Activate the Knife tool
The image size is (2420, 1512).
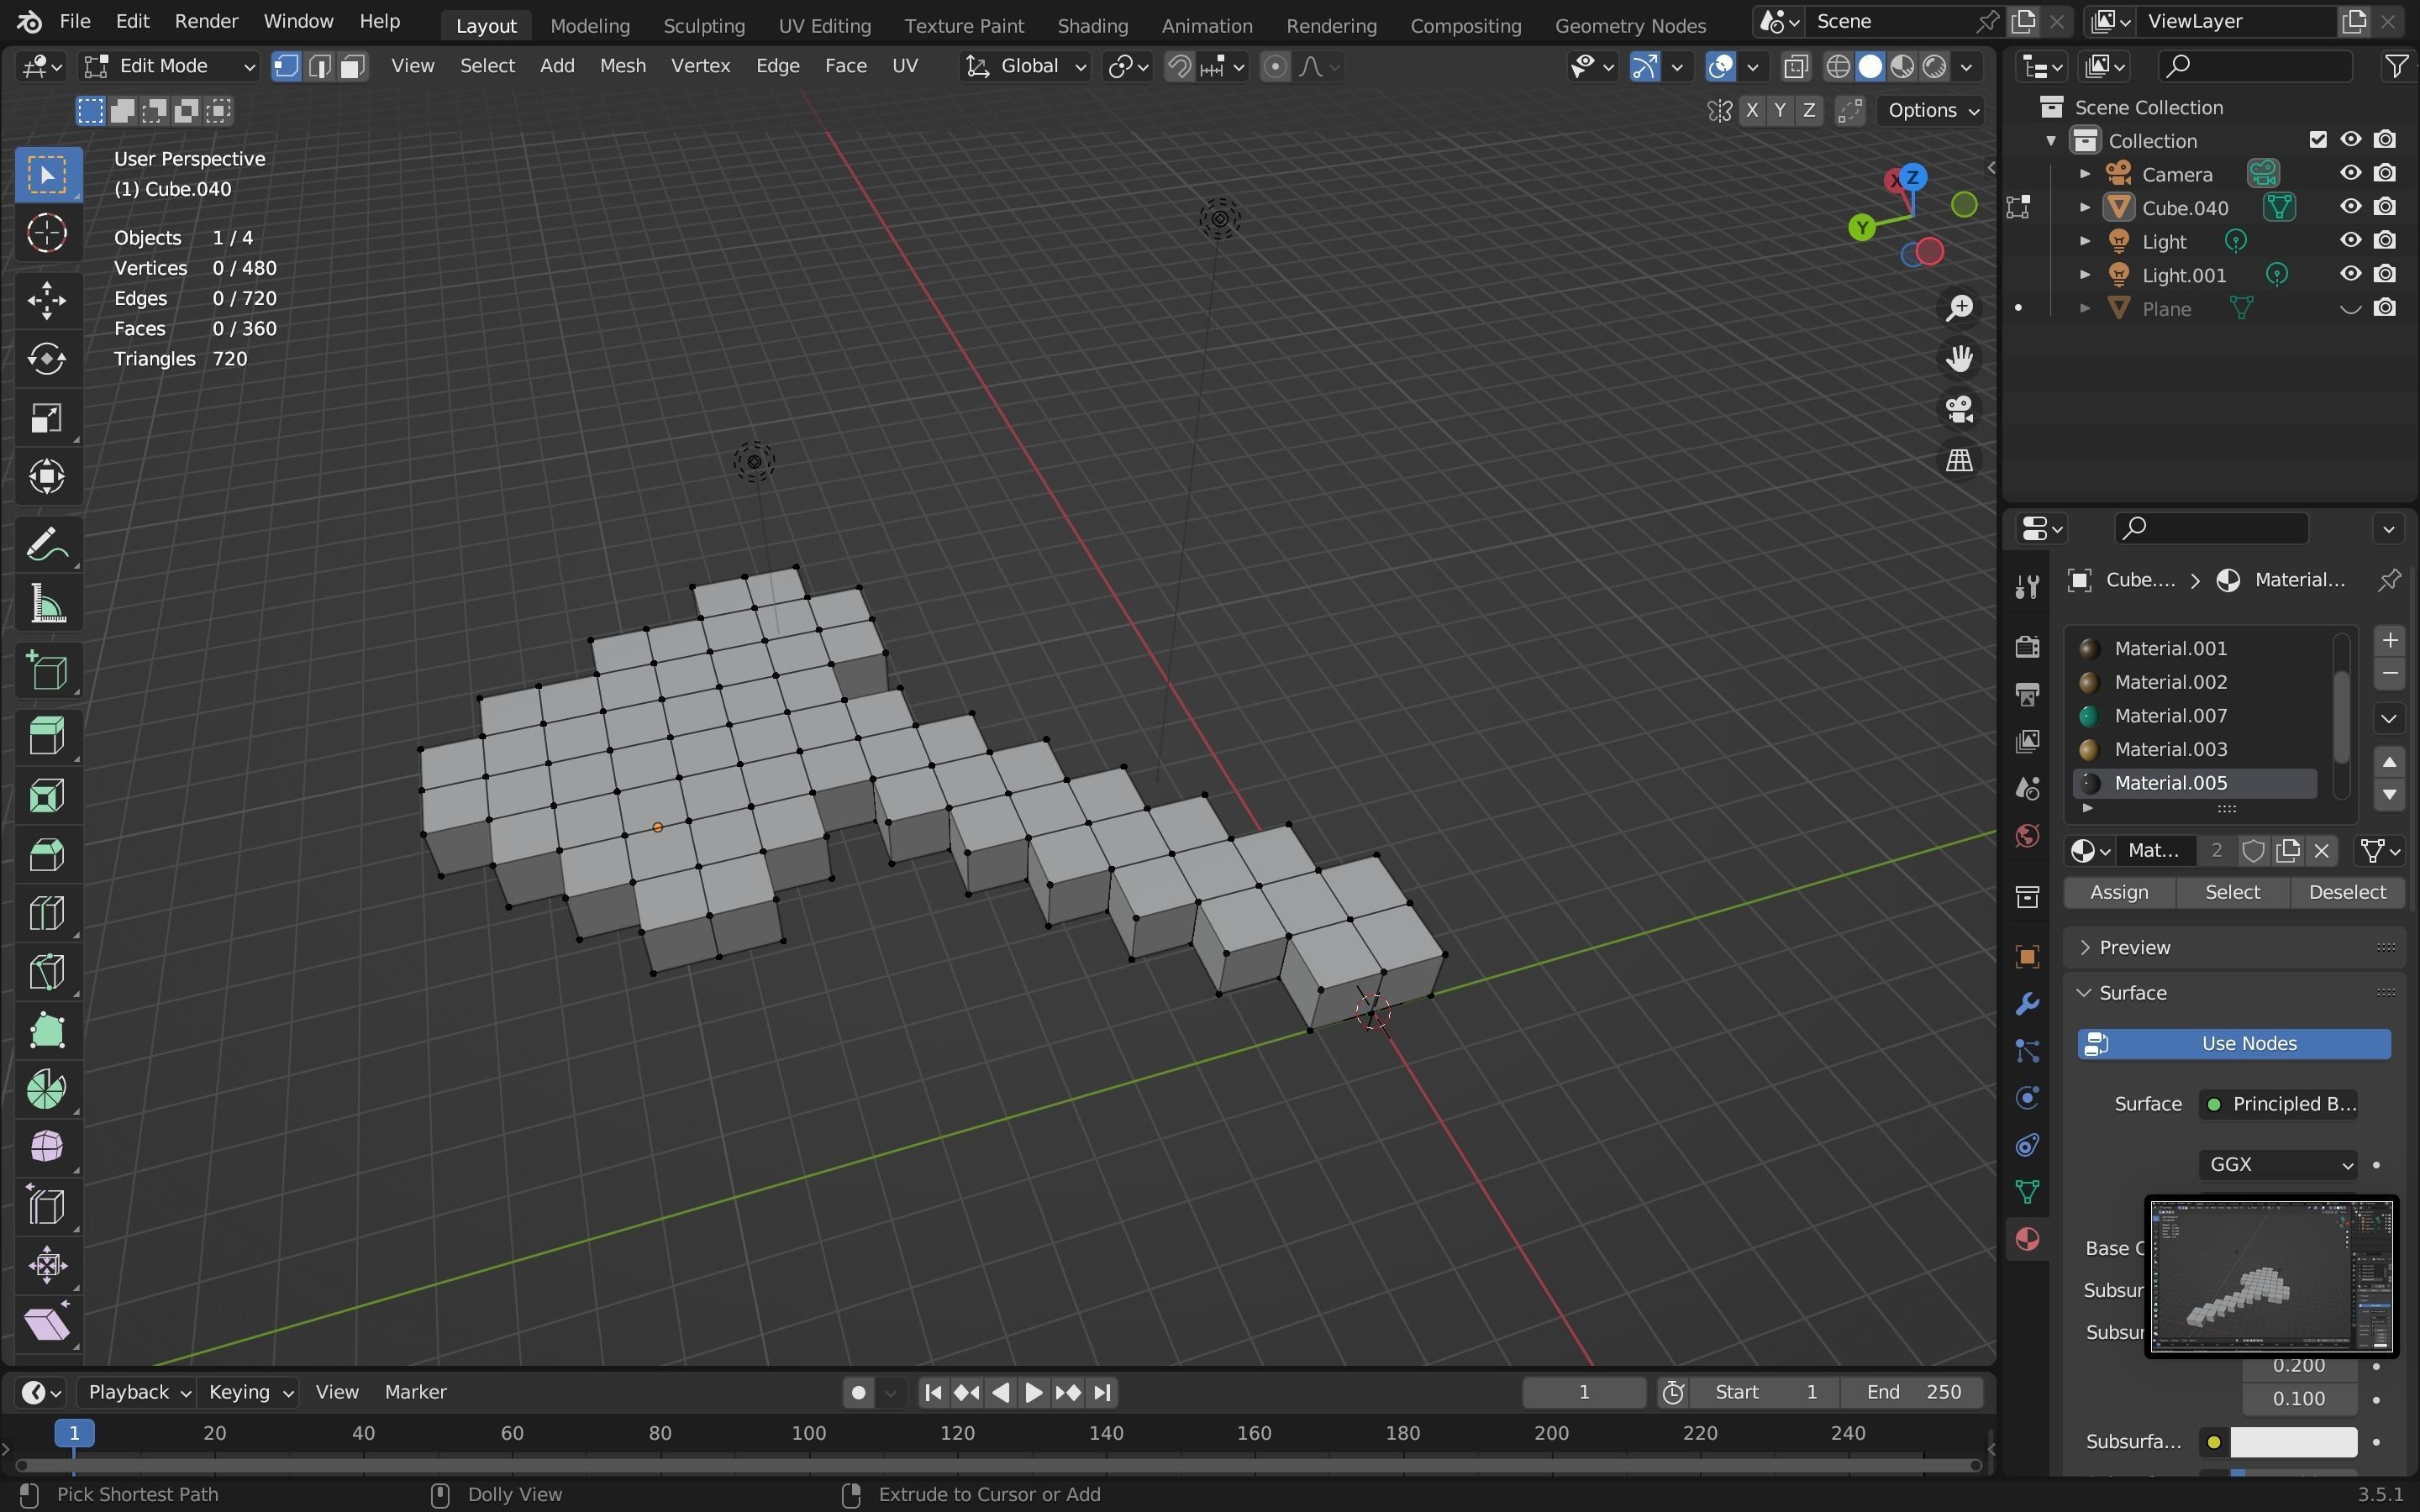(47, 971)
